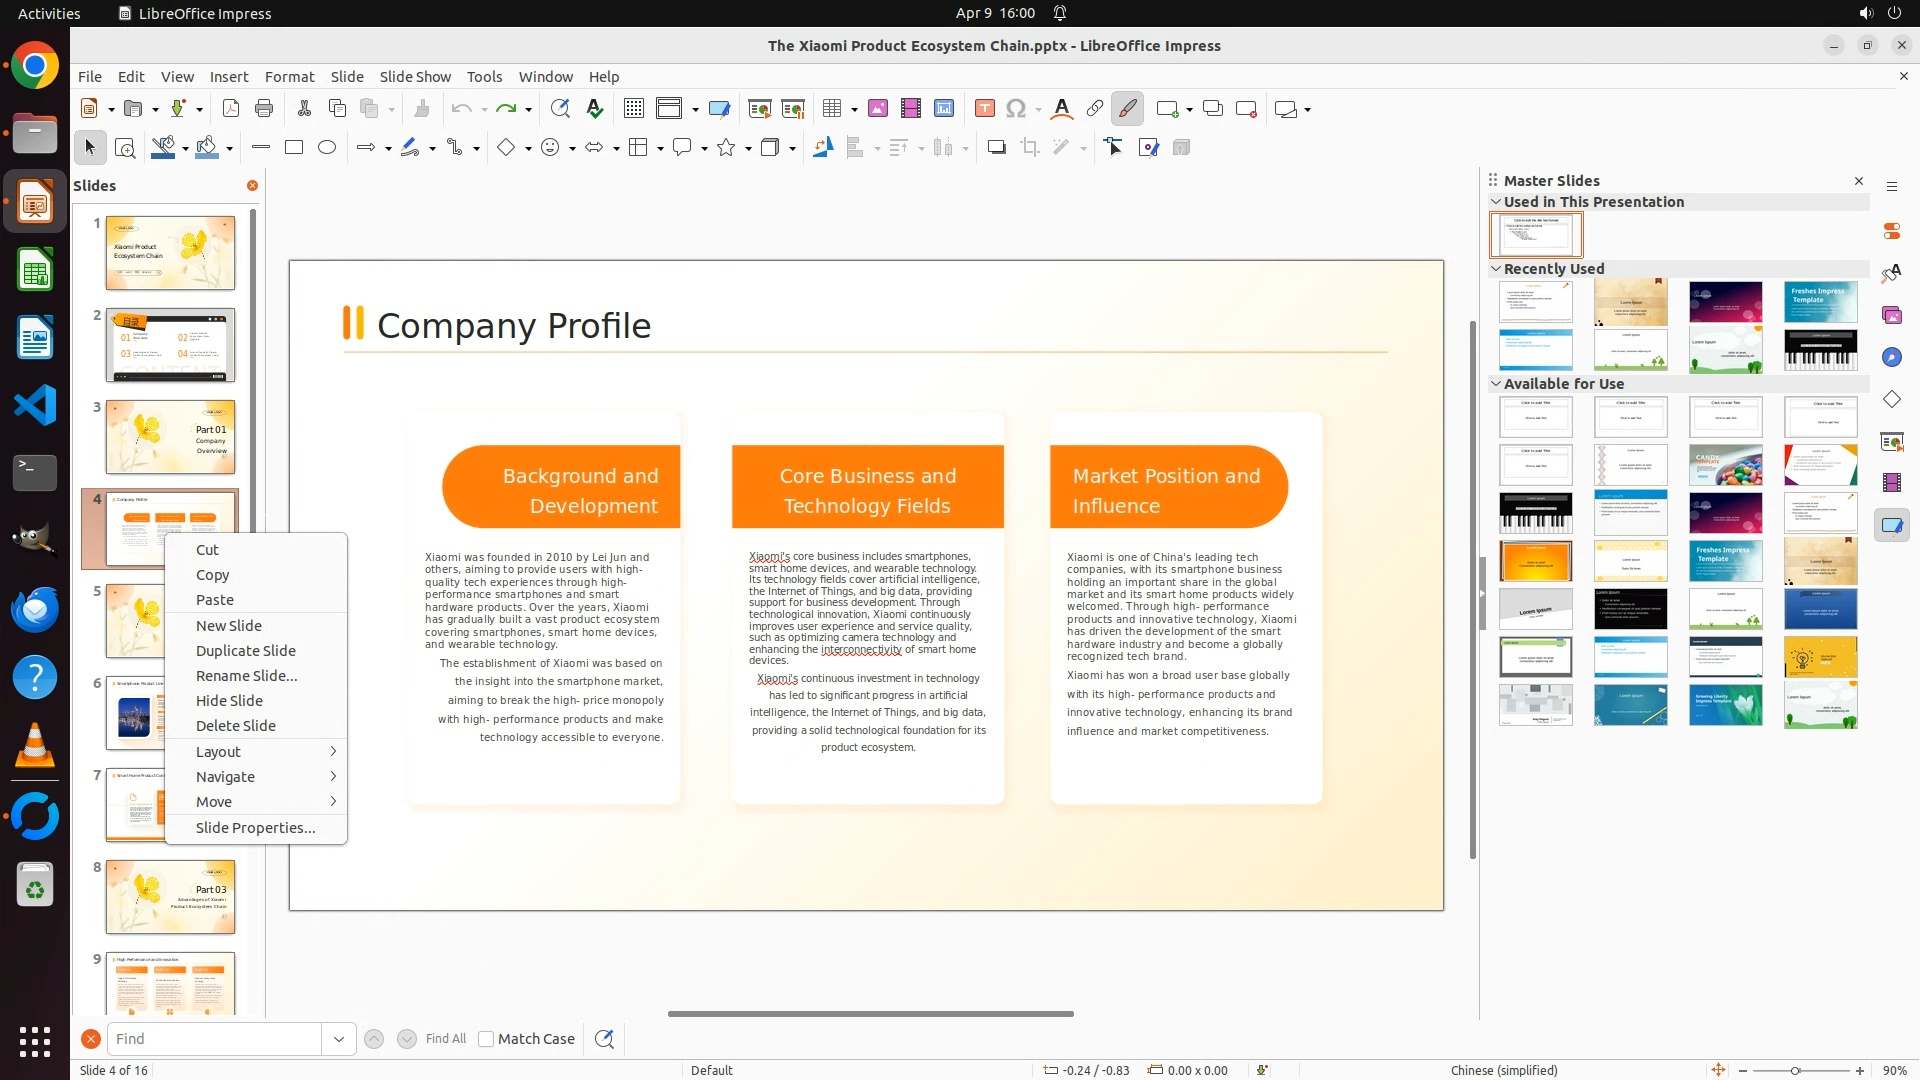This screenshot has height=1080, width=1920.
Task: Choose Duplicate Slide from the context menu
Action: [245, 651]
